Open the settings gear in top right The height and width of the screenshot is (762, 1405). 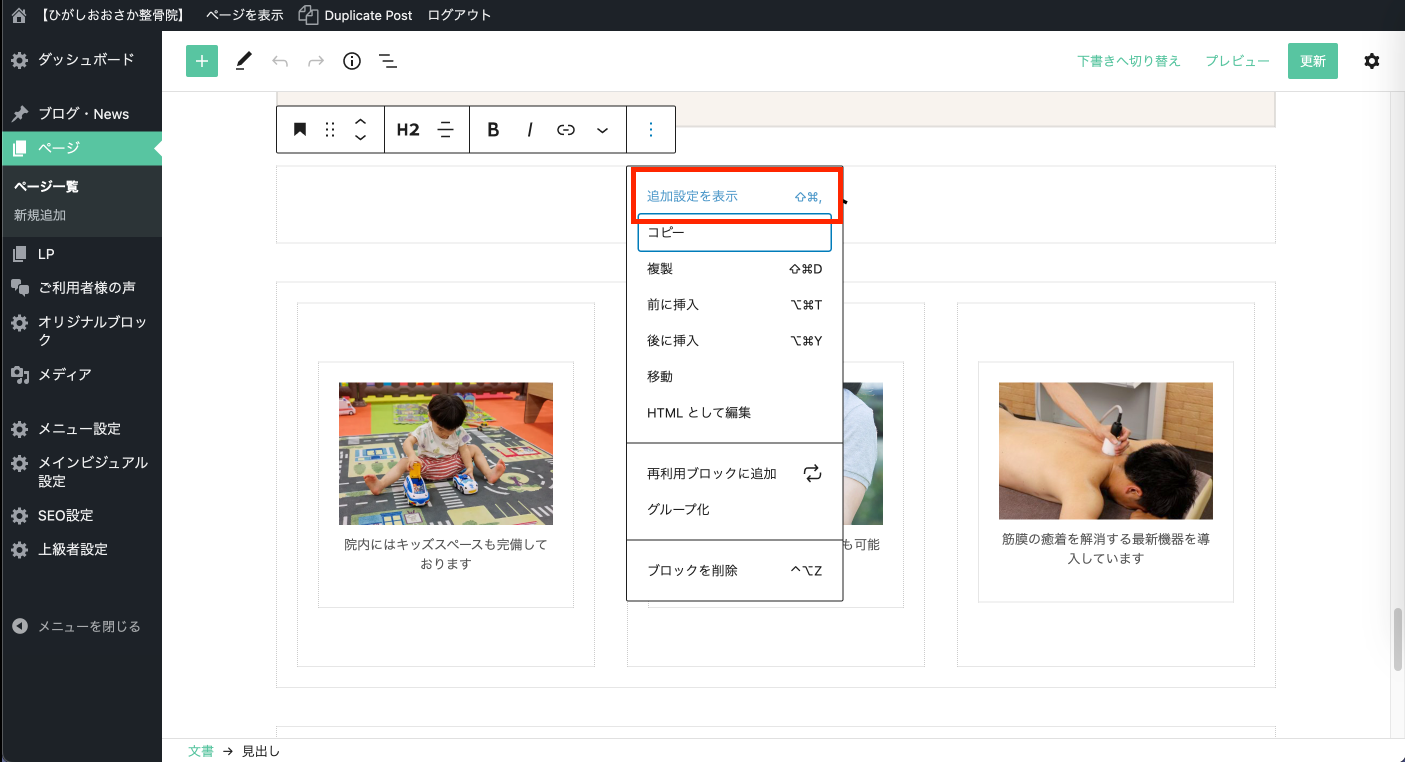(x=1372, y=61)
